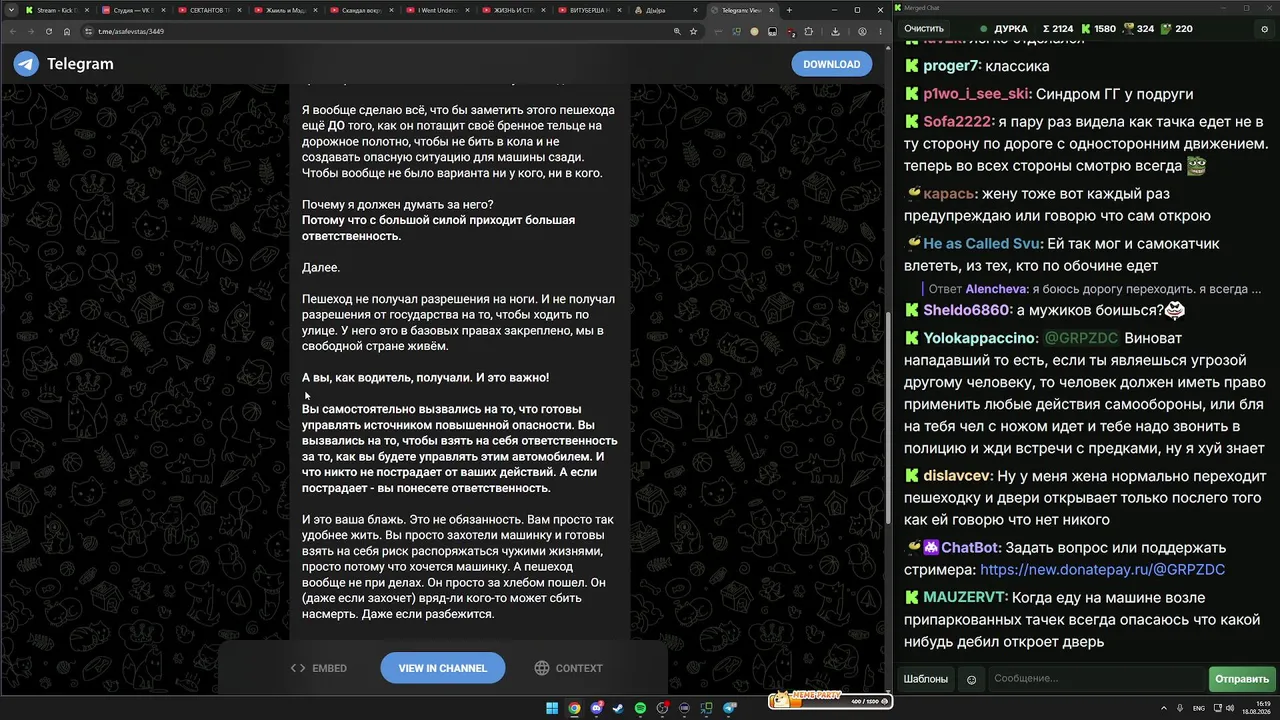Open the browser home page
The width and height of the screenshot is (1280, 720).
(67, 31)
